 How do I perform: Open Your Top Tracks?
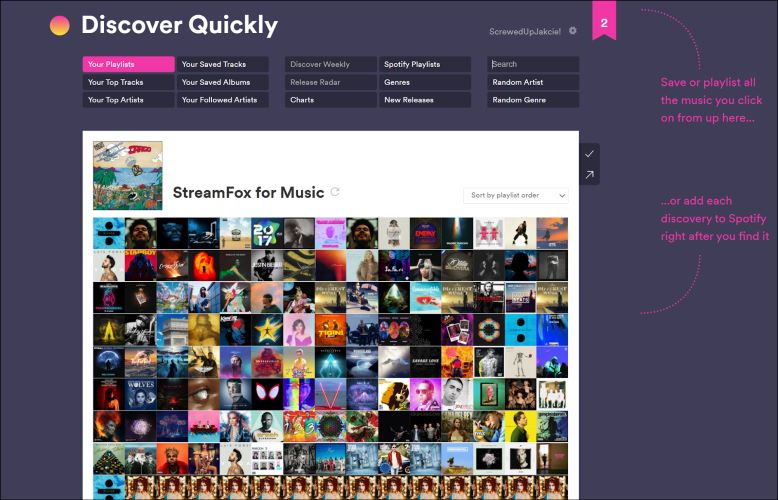pos(129,82)
